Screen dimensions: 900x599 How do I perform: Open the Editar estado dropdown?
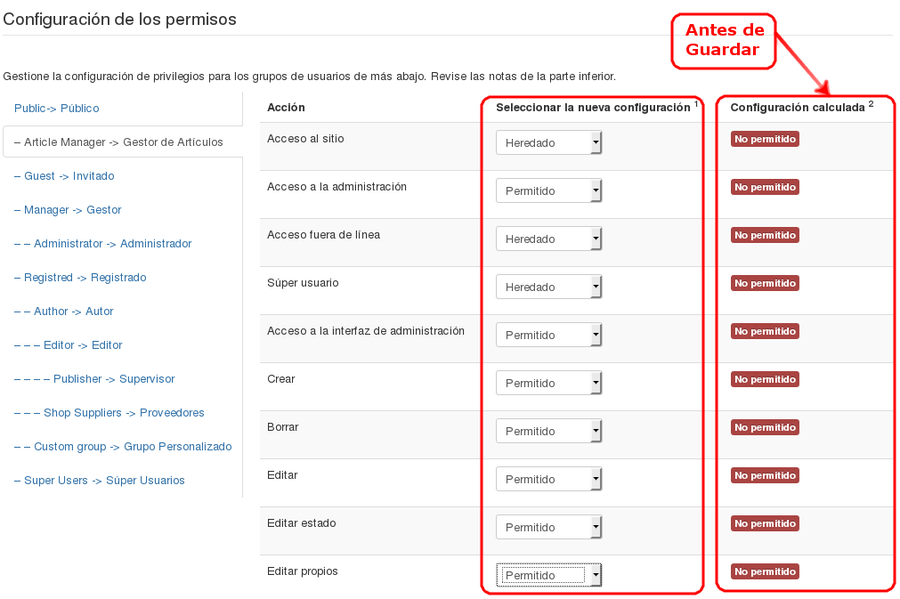tap(549, 527)
